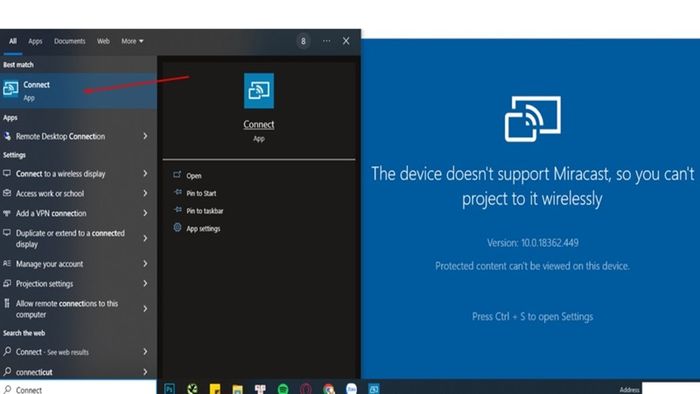700x394 pixels.
Task: Click the Miracast not supported message
Action: click(x=533, y=186)
